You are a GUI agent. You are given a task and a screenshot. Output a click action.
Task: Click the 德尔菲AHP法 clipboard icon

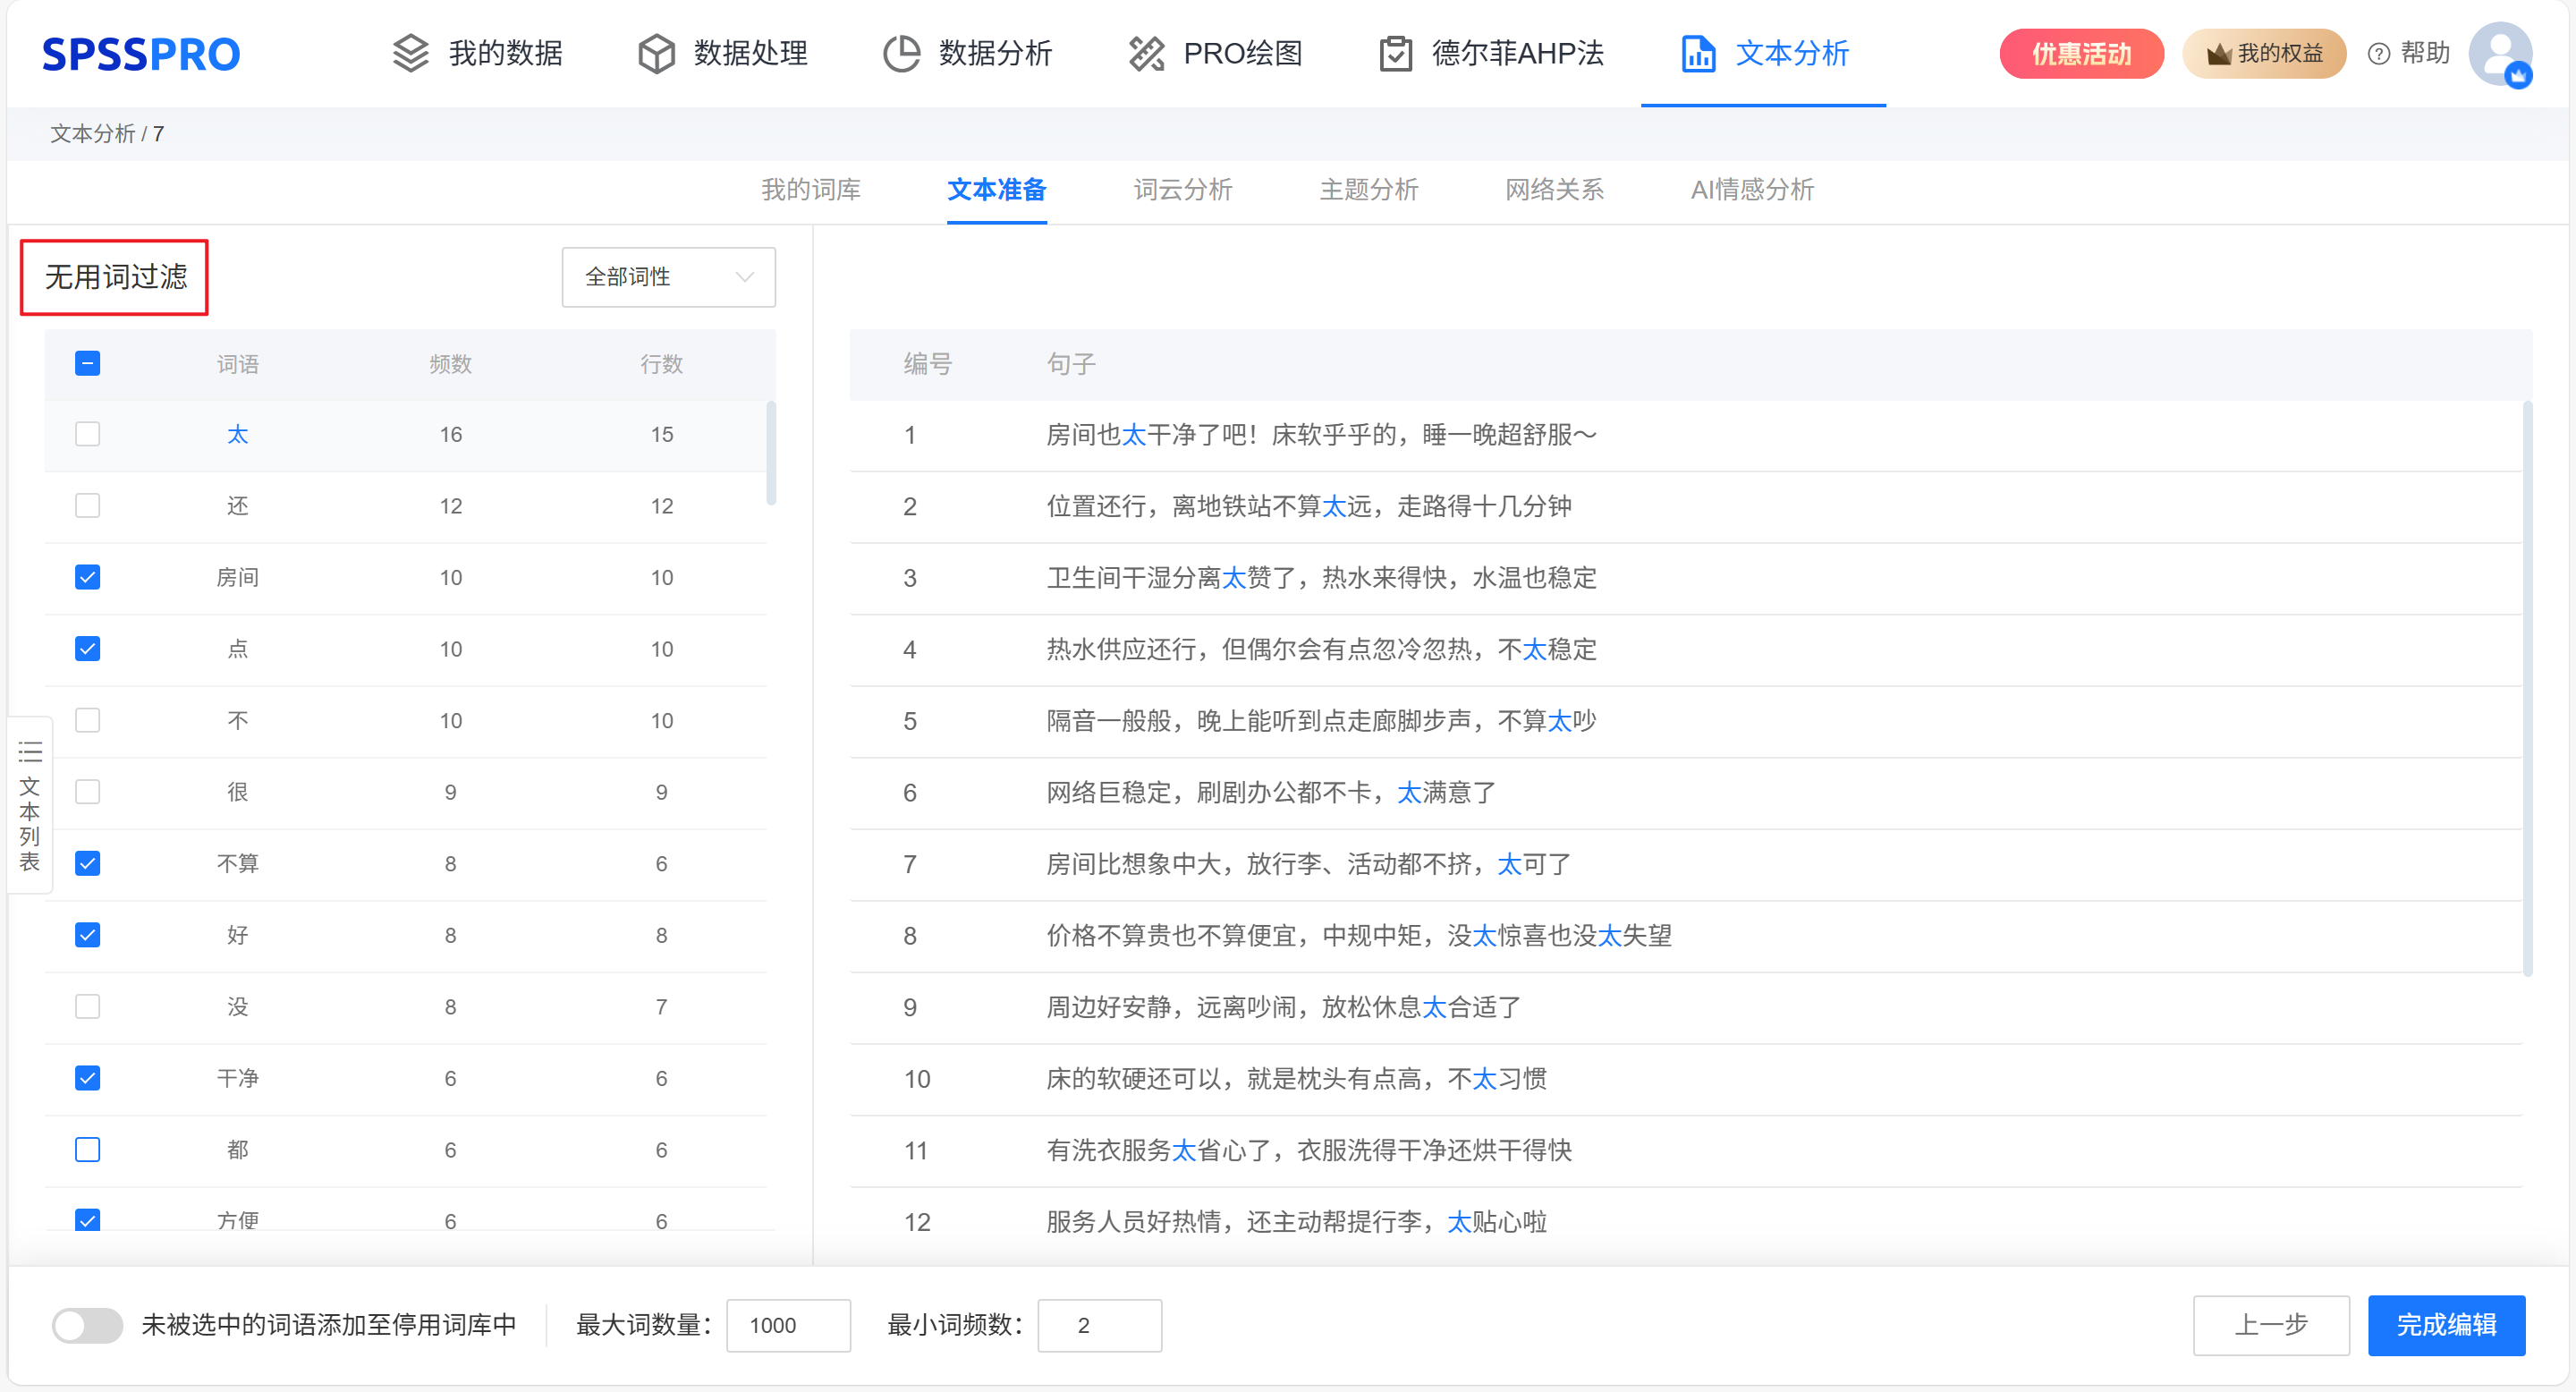tap(1395, 53)
